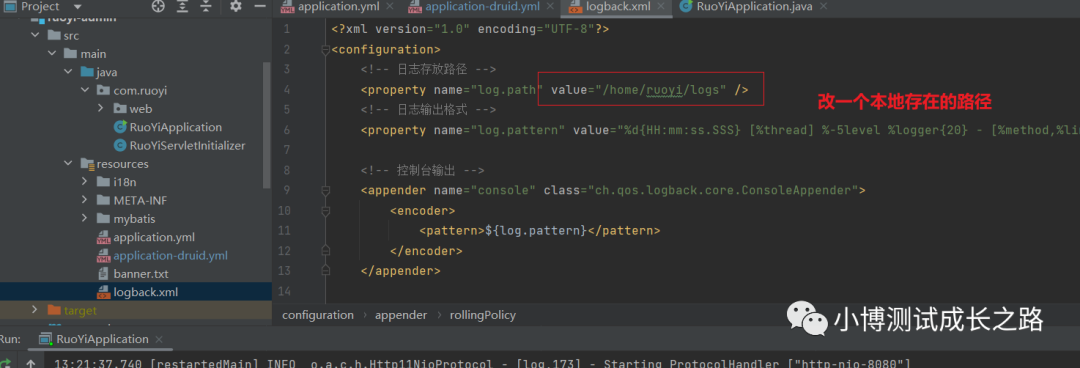Image resolution: width=1080 pixels, height=368 pixels.
Task: Click the ${log.pattern} text on line 11
Action: [x=535, y=230]
